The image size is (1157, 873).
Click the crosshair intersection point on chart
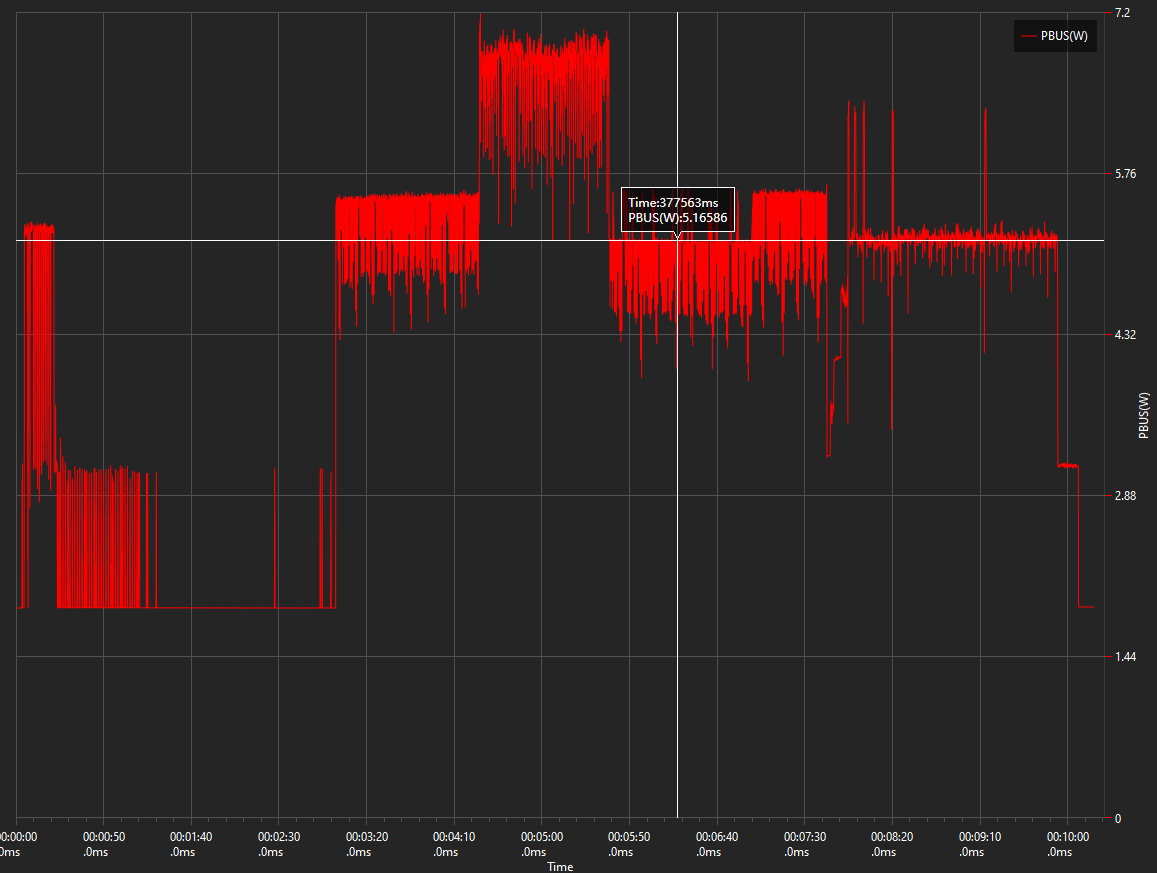point(678,240)
